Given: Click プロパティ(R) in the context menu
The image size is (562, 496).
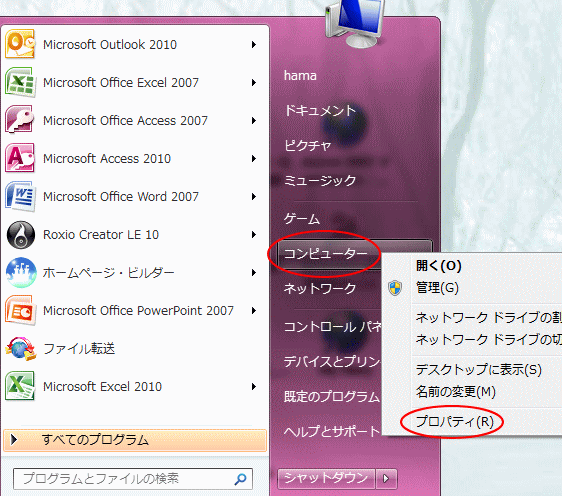Looking at the screenshot, I should pos(454,421).
